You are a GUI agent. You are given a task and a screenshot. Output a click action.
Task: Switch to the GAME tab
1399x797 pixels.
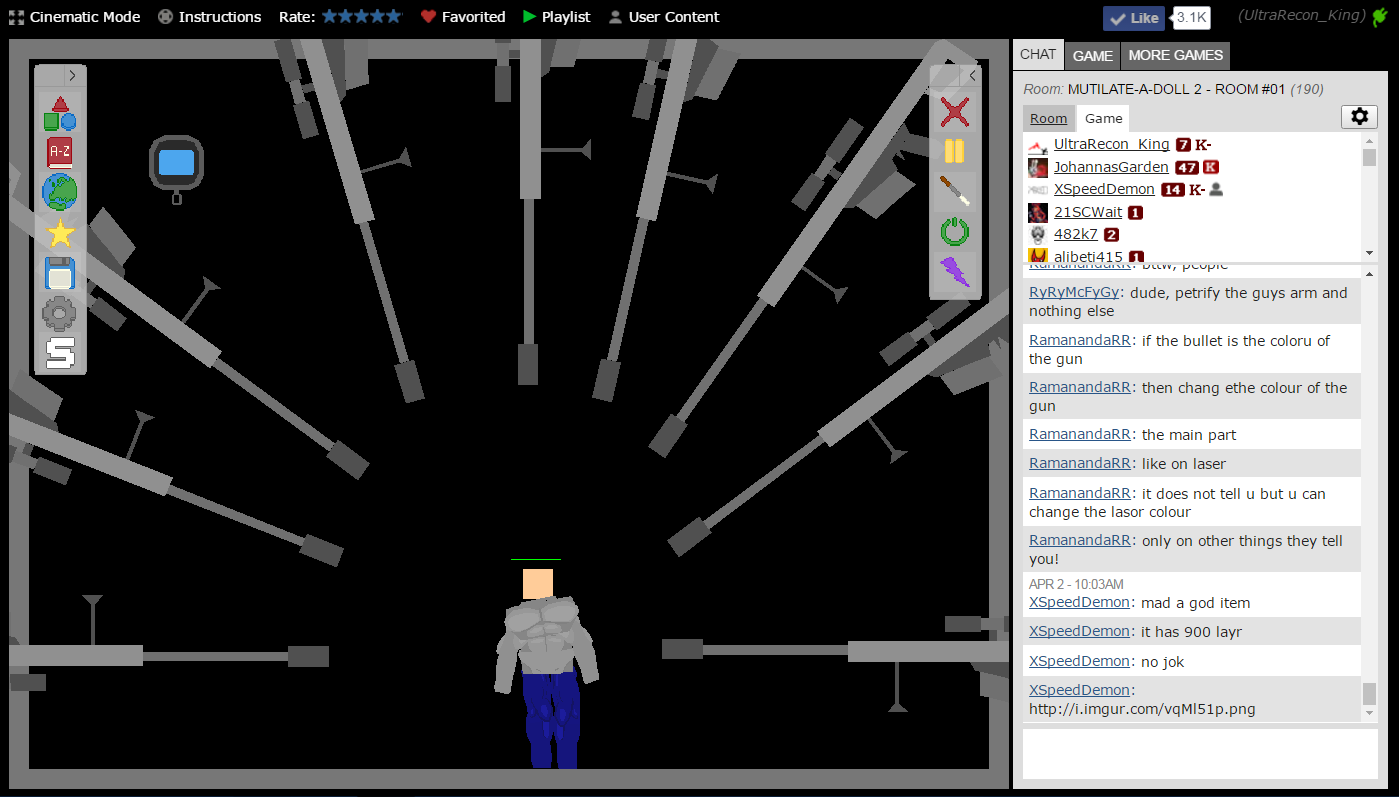pyautogui.click(x=1093, y=56)
